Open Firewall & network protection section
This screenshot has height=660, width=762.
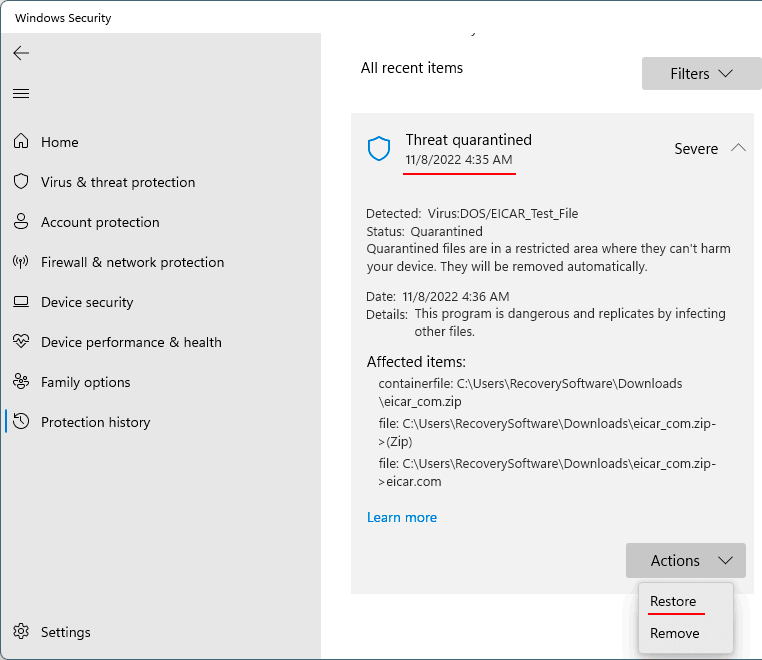pos(133,262)
